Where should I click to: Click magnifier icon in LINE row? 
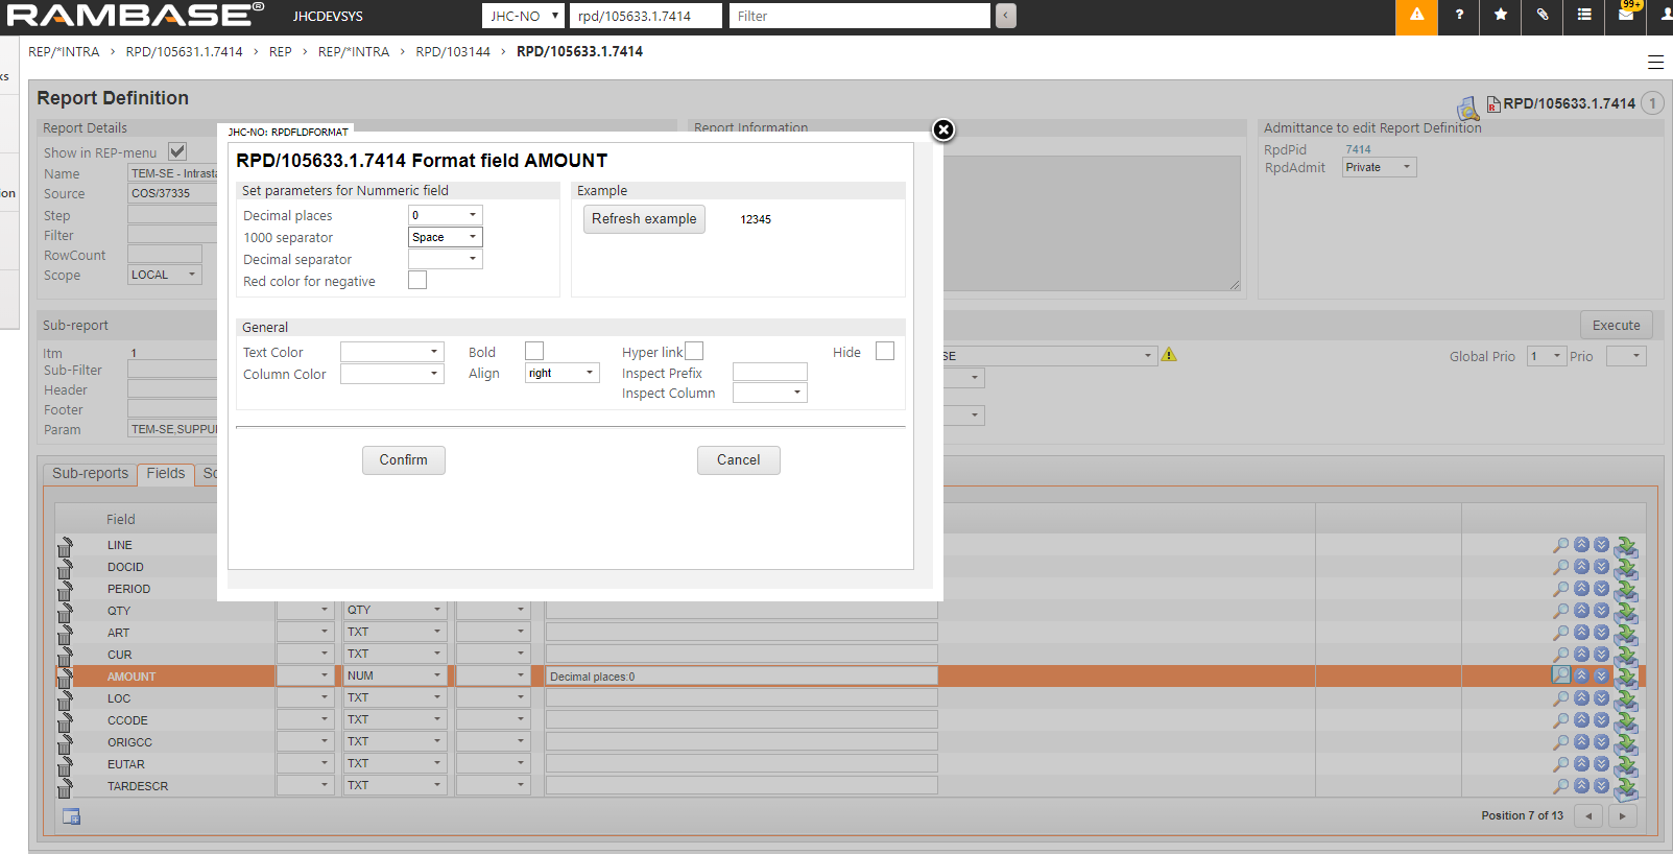tap(1560, 545)
